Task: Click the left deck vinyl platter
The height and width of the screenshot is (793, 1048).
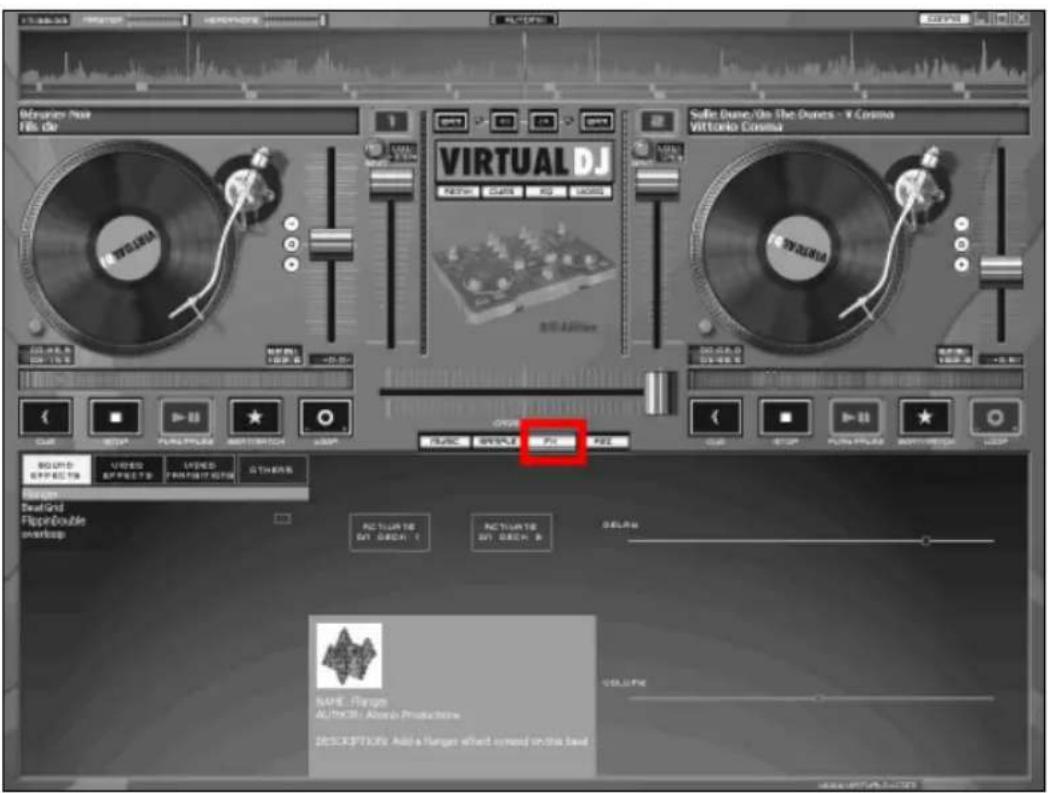Action: coord(127,248)
